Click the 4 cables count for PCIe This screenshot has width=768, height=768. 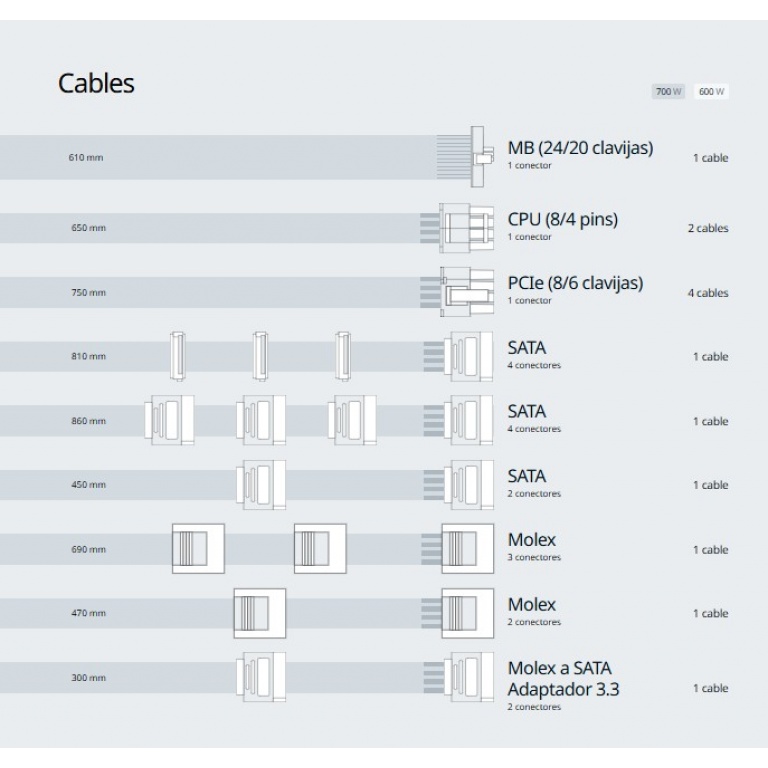(707, 293)
